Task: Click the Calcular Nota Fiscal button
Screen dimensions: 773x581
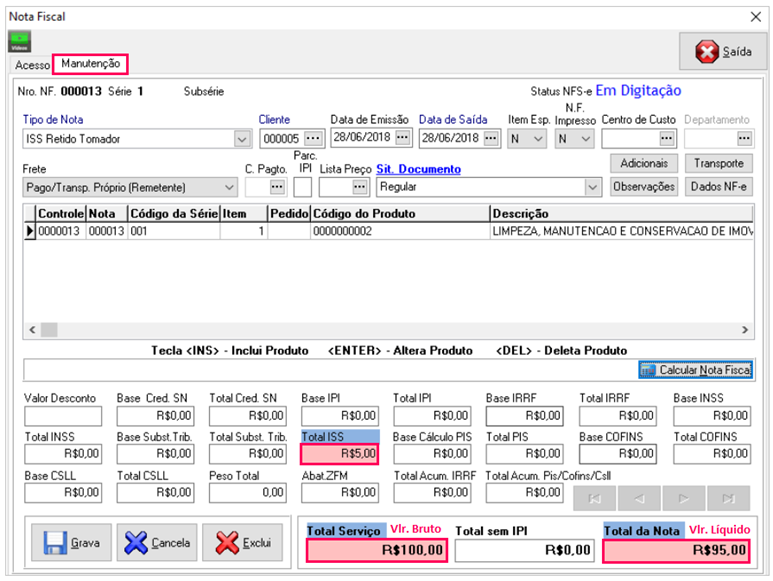Action: [695, 370]
